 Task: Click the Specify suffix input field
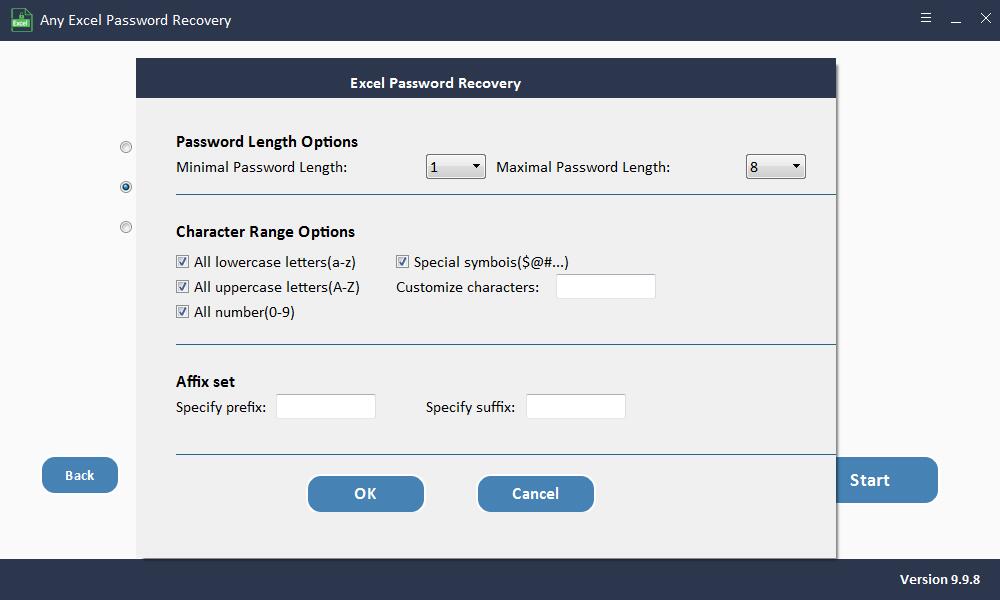575,406
